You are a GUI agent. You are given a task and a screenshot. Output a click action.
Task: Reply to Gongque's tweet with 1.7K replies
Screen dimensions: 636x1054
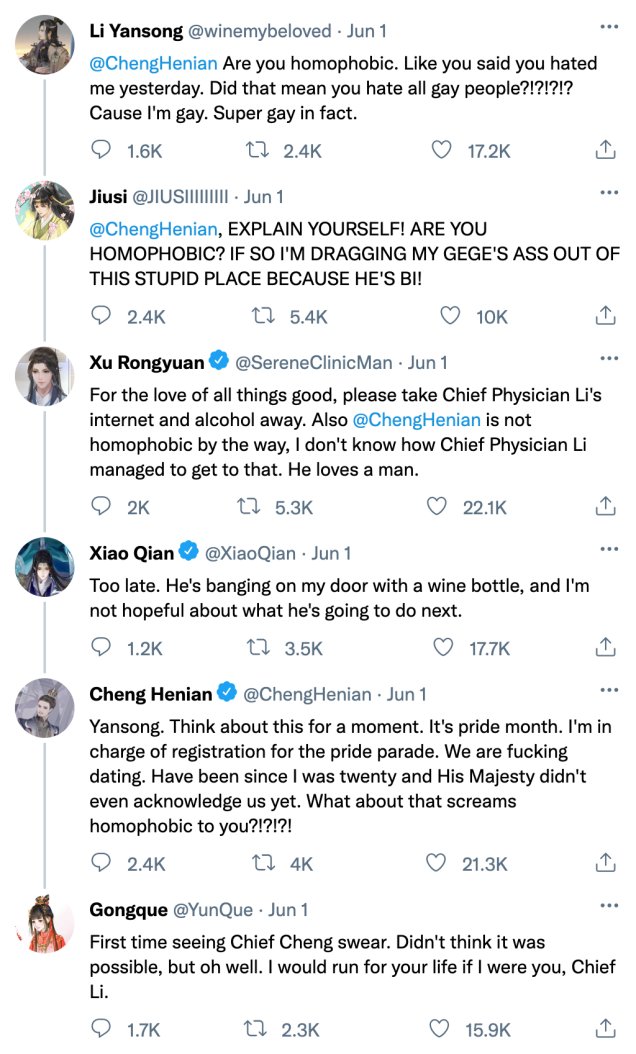point(101,1028)
